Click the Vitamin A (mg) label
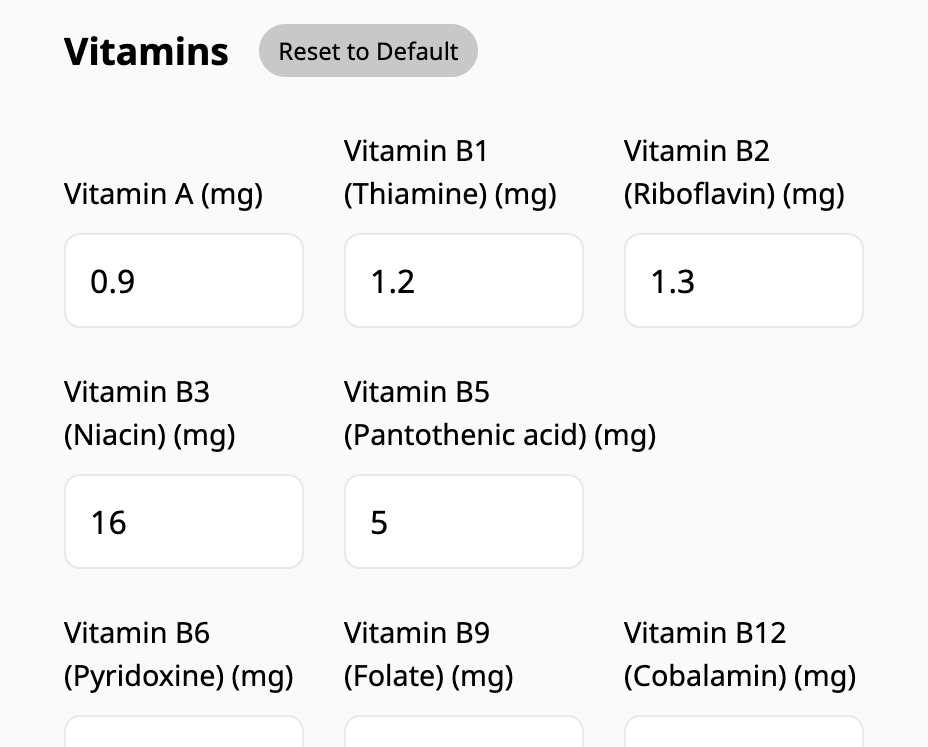928x747 pixels. [163, 194]
